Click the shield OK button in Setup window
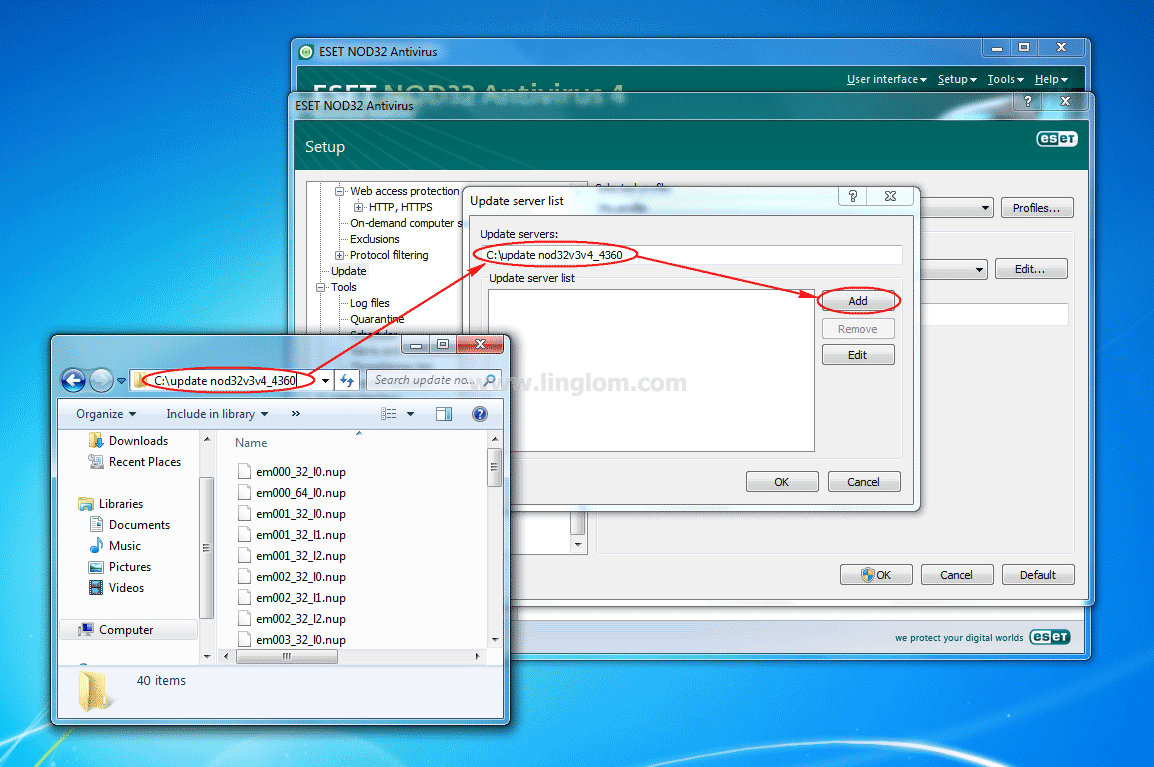1154x767 pixels. 876,575
